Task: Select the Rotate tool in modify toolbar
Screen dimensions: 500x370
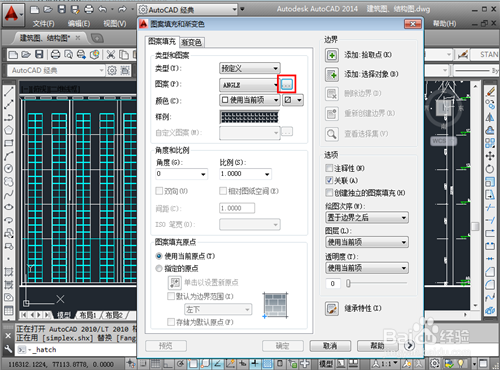Action: point(490,169)
